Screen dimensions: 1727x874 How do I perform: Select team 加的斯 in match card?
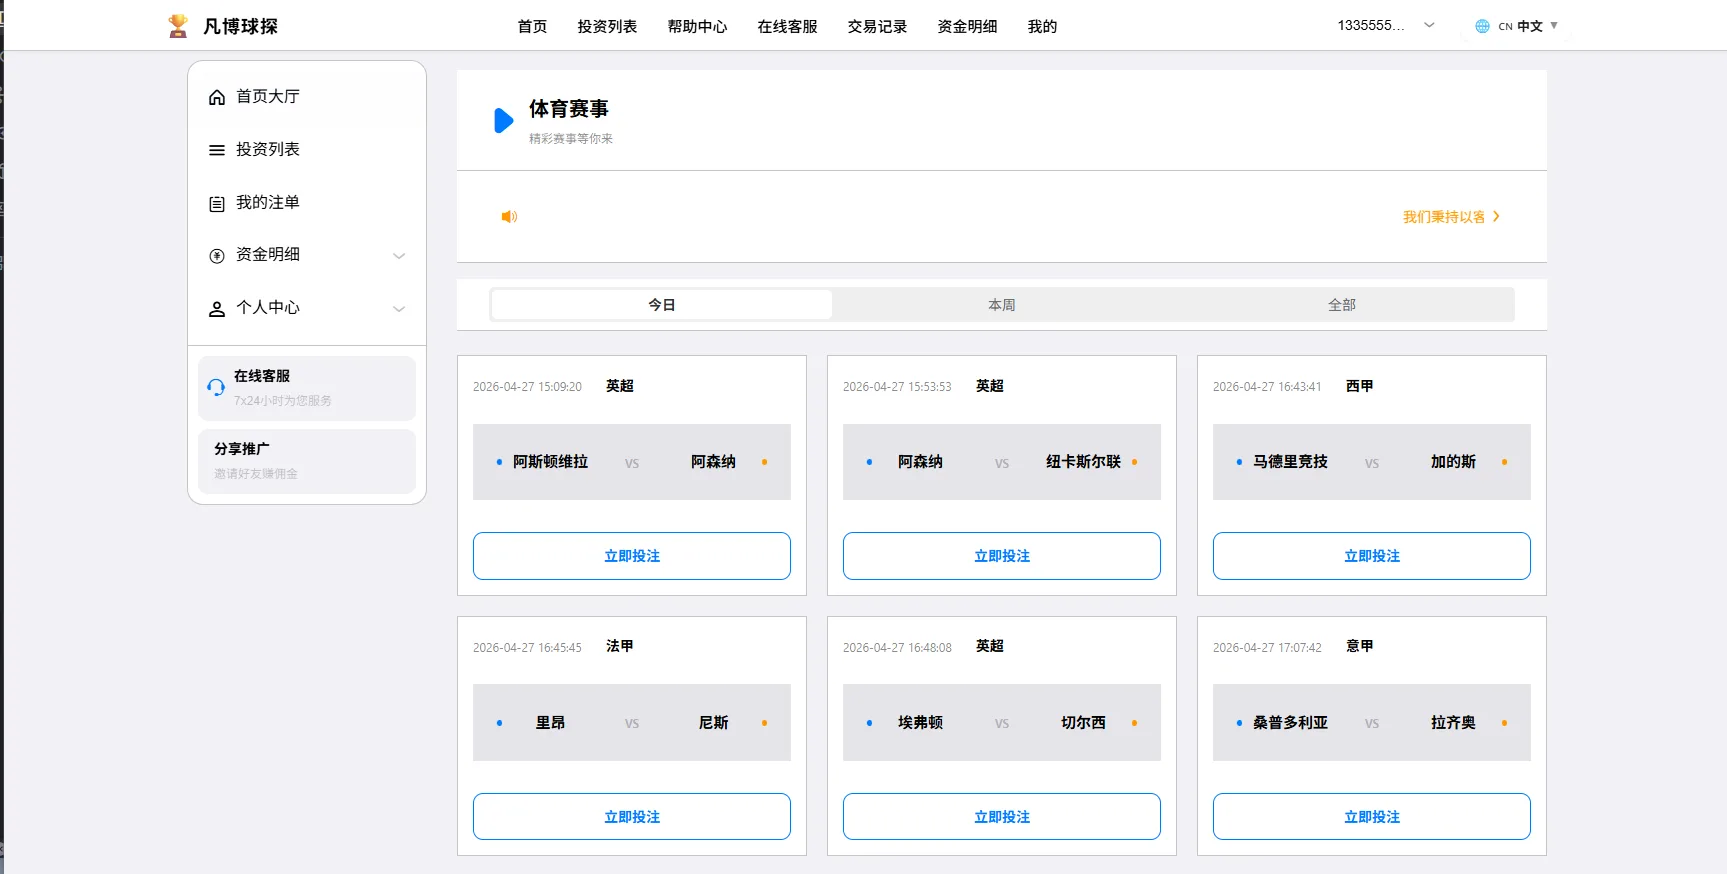tap(1453, 462)
